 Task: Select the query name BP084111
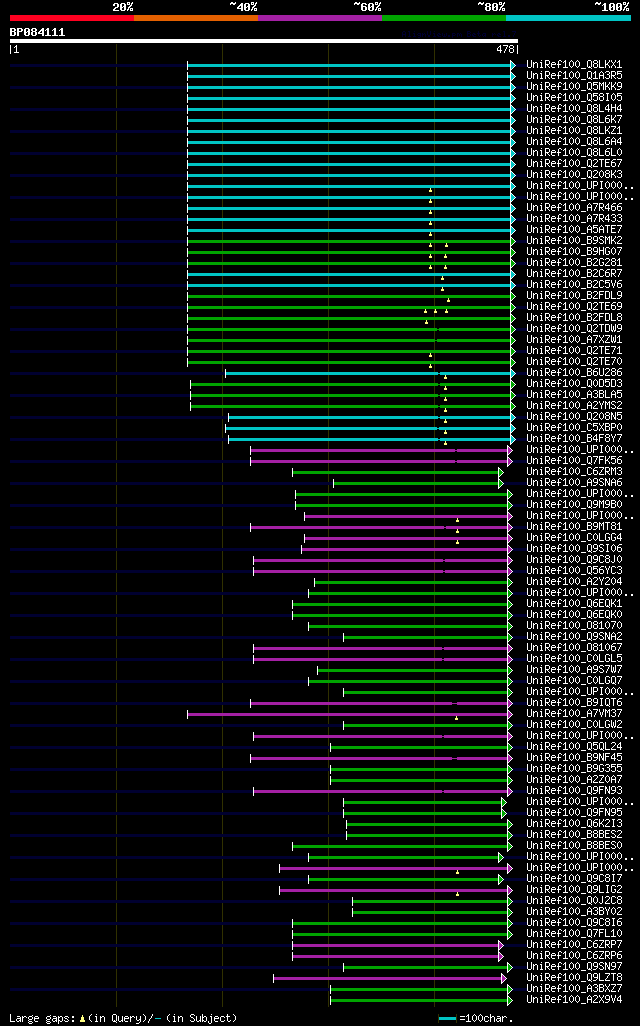point(37,32)
